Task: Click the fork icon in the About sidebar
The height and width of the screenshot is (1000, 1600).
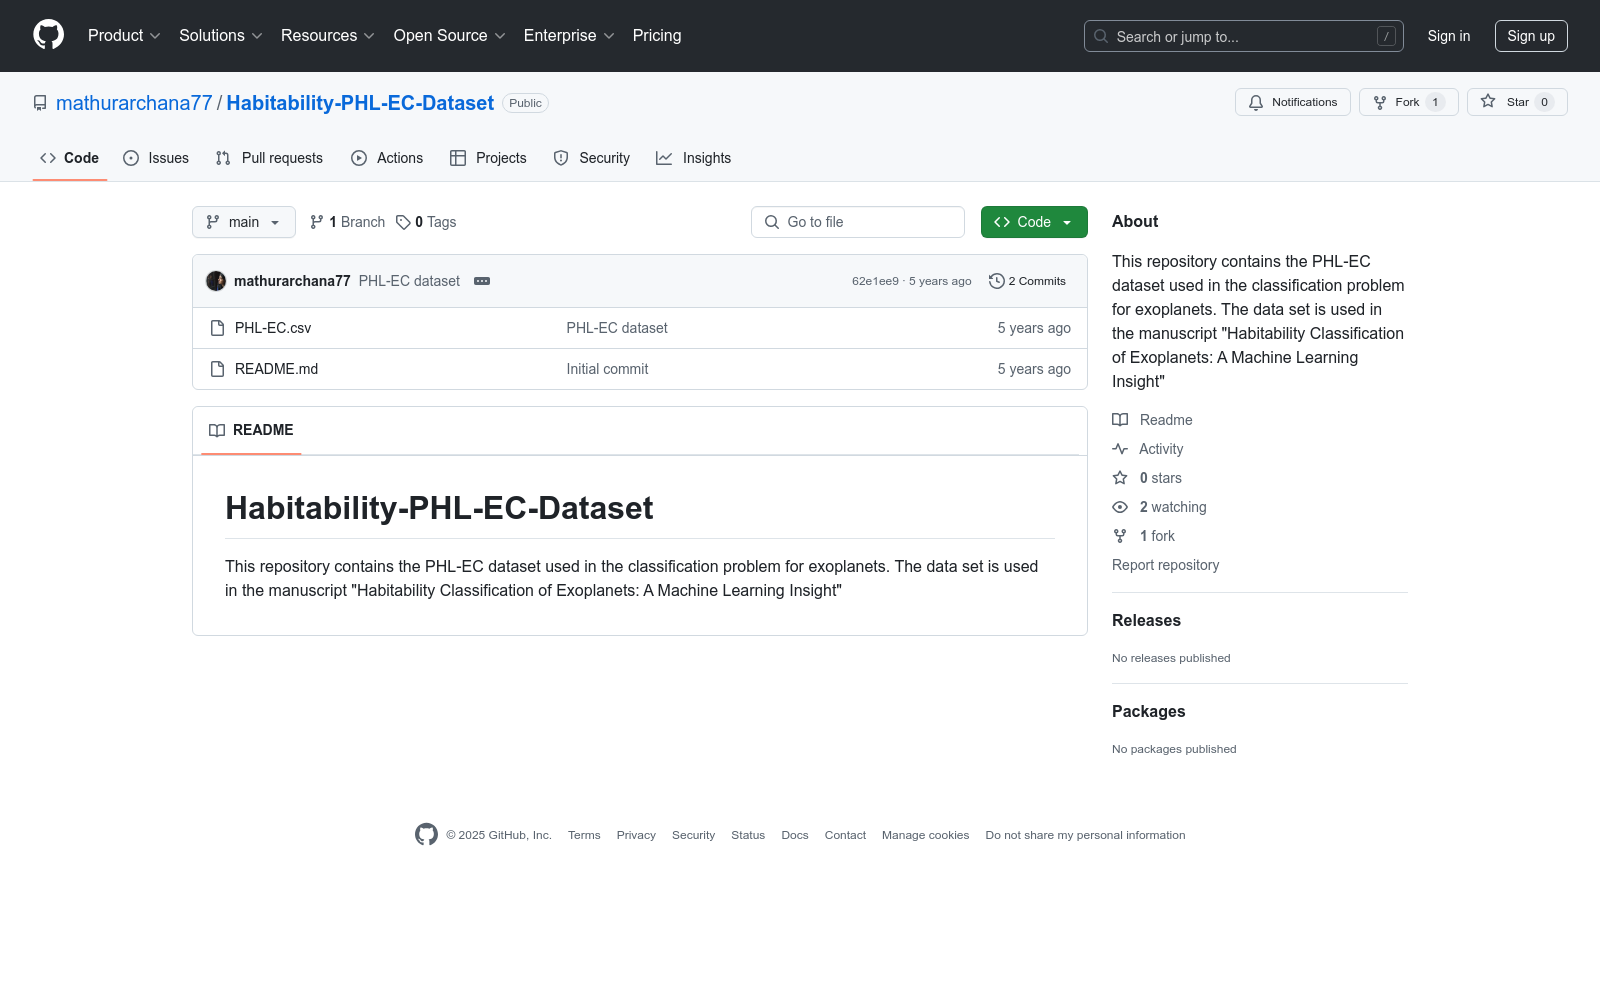Action: 1120,536
